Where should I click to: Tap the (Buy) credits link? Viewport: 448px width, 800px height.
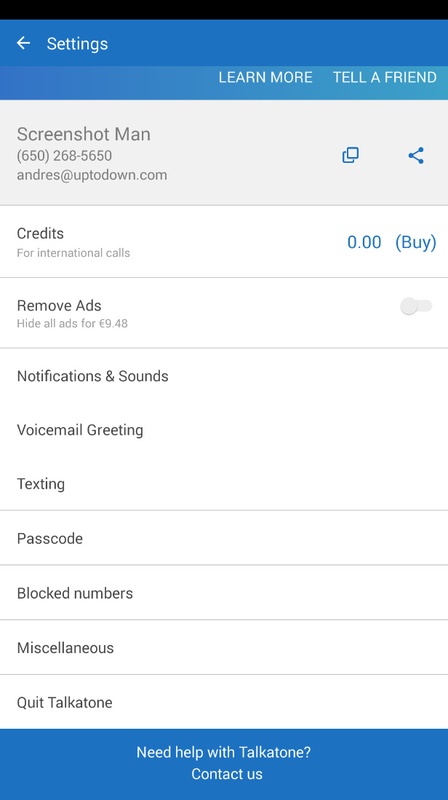[416, 242]
